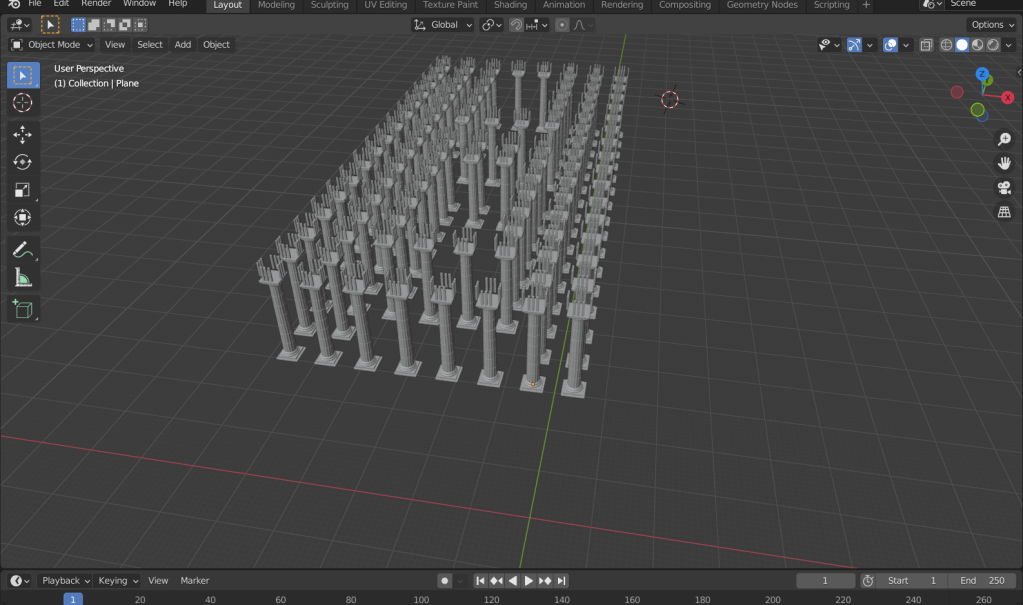This screenshot has width=1023, height=605.
Task: Click the End frame field showing 250
Action: tap(982, 581)
